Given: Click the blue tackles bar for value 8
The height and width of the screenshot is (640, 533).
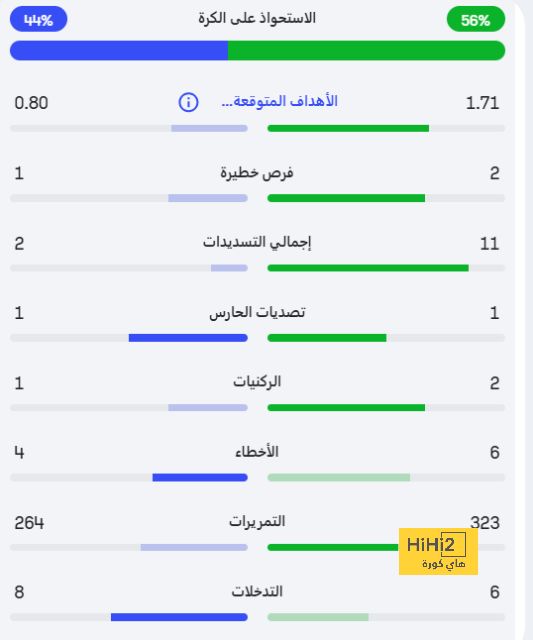Looking at the screenshot, I should (179, 617).
